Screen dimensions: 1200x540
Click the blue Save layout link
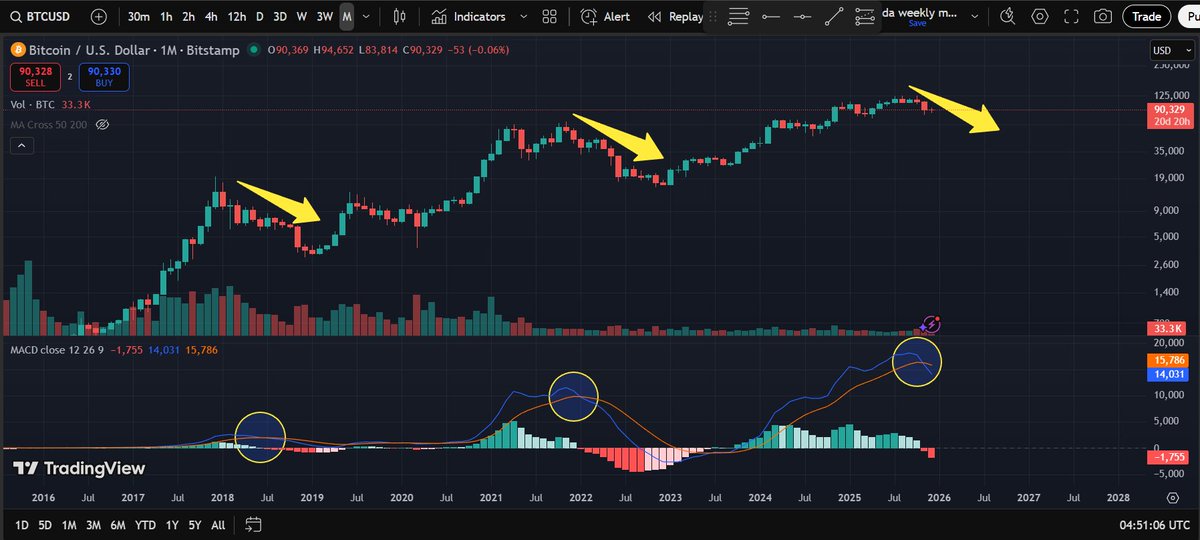tap(917, 23)
